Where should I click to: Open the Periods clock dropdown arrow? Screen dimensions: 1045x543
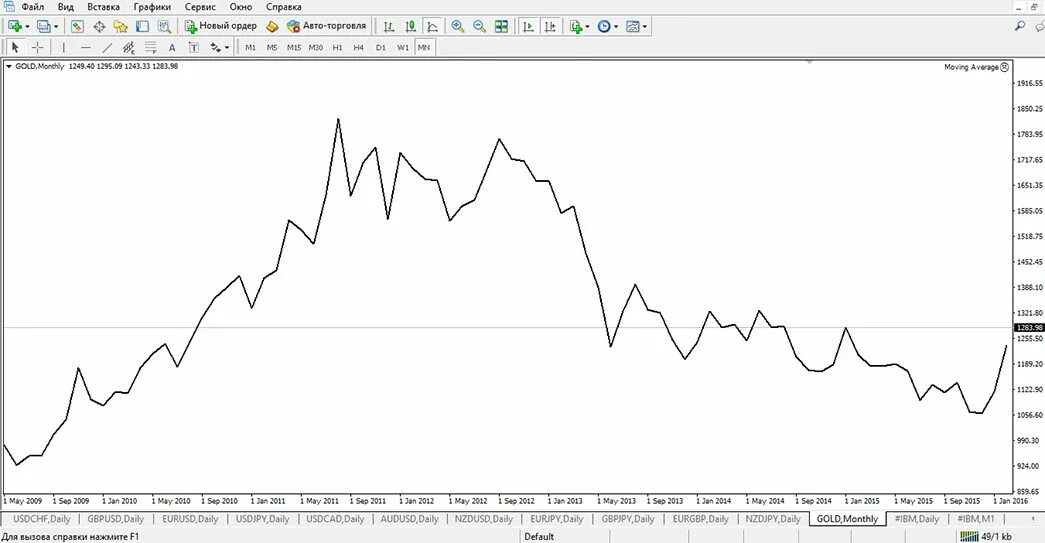click(x=616, y=27)
